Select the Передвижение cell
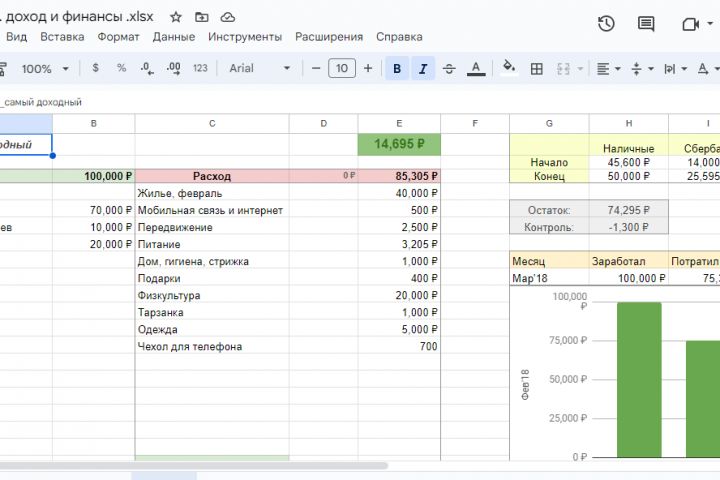The width and height of the screenshot is (720, 480). coord(212,227)
